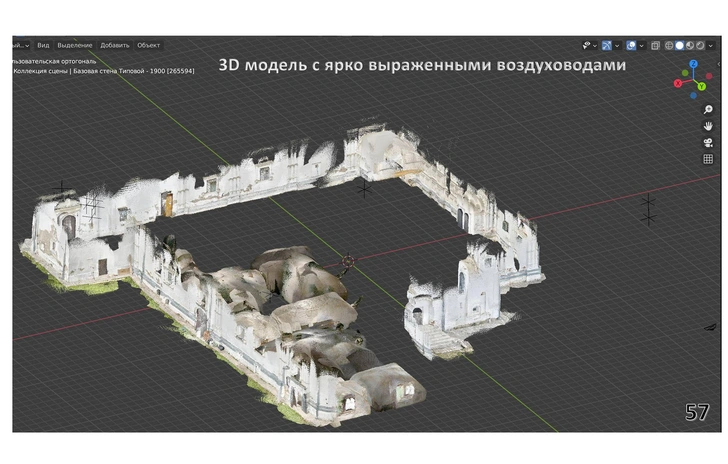Open the shading options dropdown arrow
The width and height of the screenshot is (728, 464).
click(710, 46)
